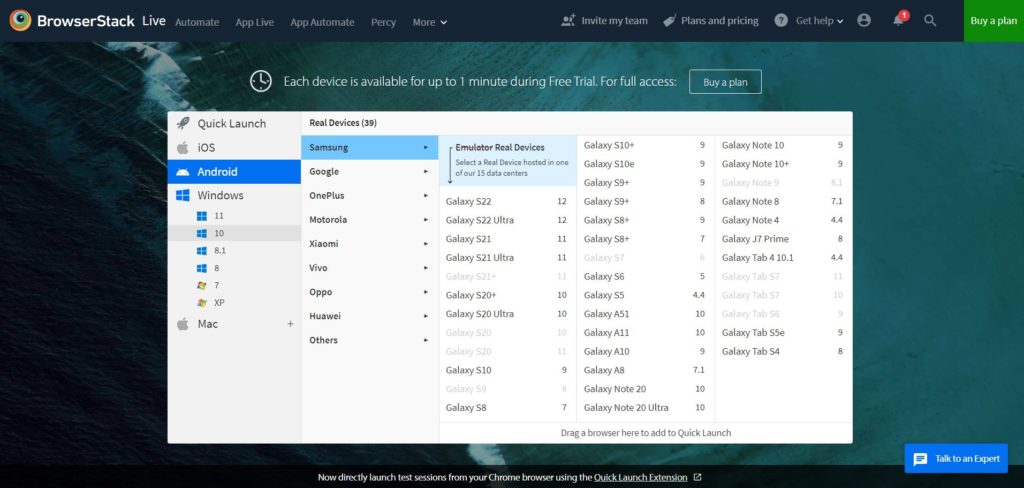Click the Windows logo icon beside Windows
1024x488 pixels.
183,195
